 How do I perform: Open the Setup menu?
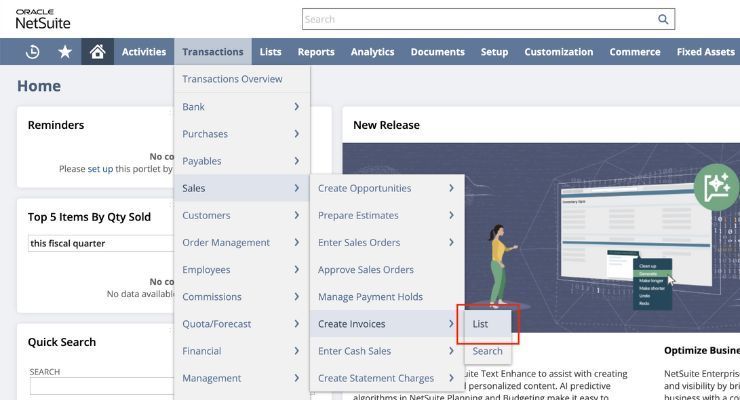pyautogui.click(x=494, y=52)
